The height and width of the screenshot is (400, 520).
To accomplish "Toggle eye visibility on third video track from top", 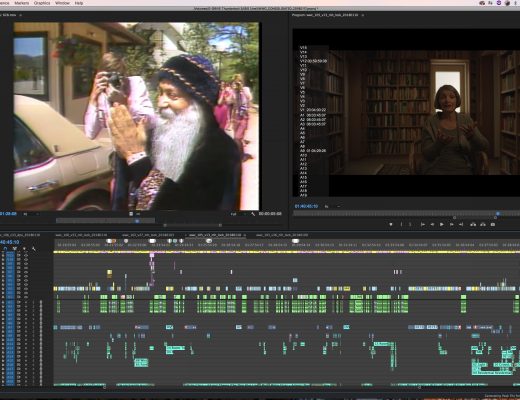I will 26,263.
